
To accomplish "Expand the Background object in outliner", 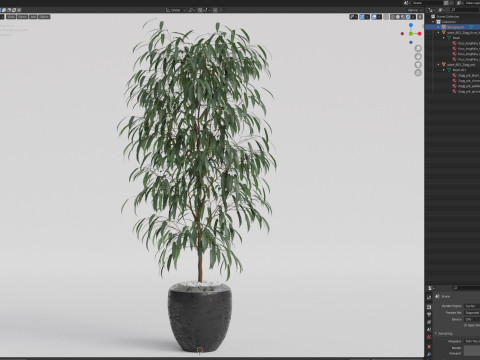I will coord(438,27).
